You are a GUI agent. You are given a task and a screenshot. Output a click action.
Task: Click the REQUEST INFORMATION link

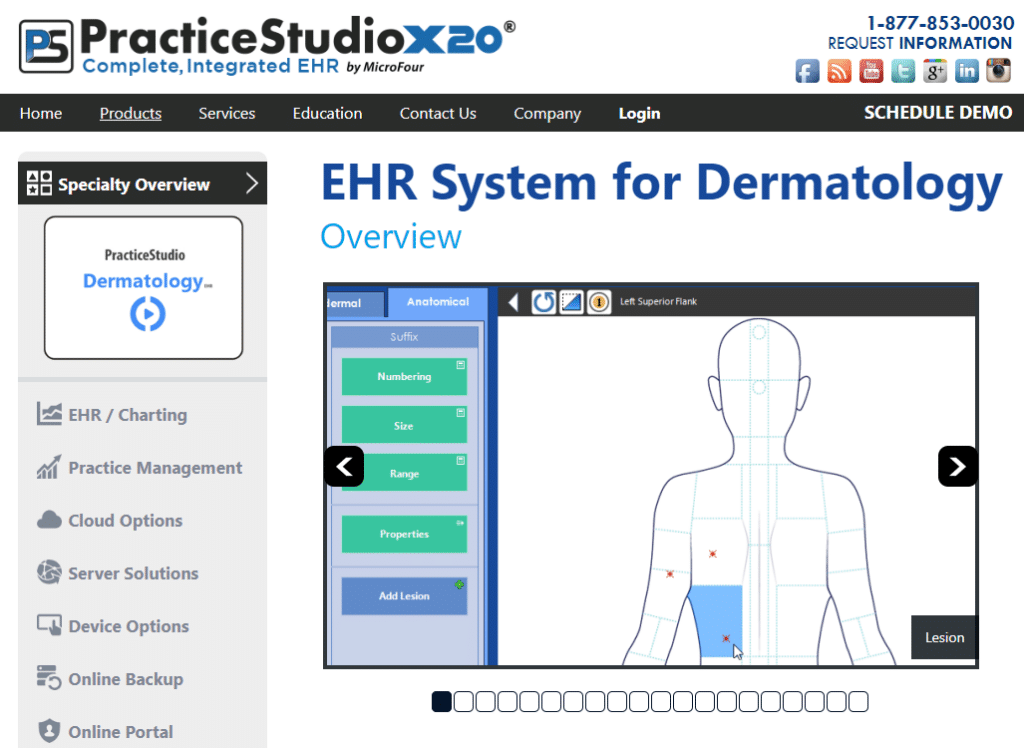(920, 43)
